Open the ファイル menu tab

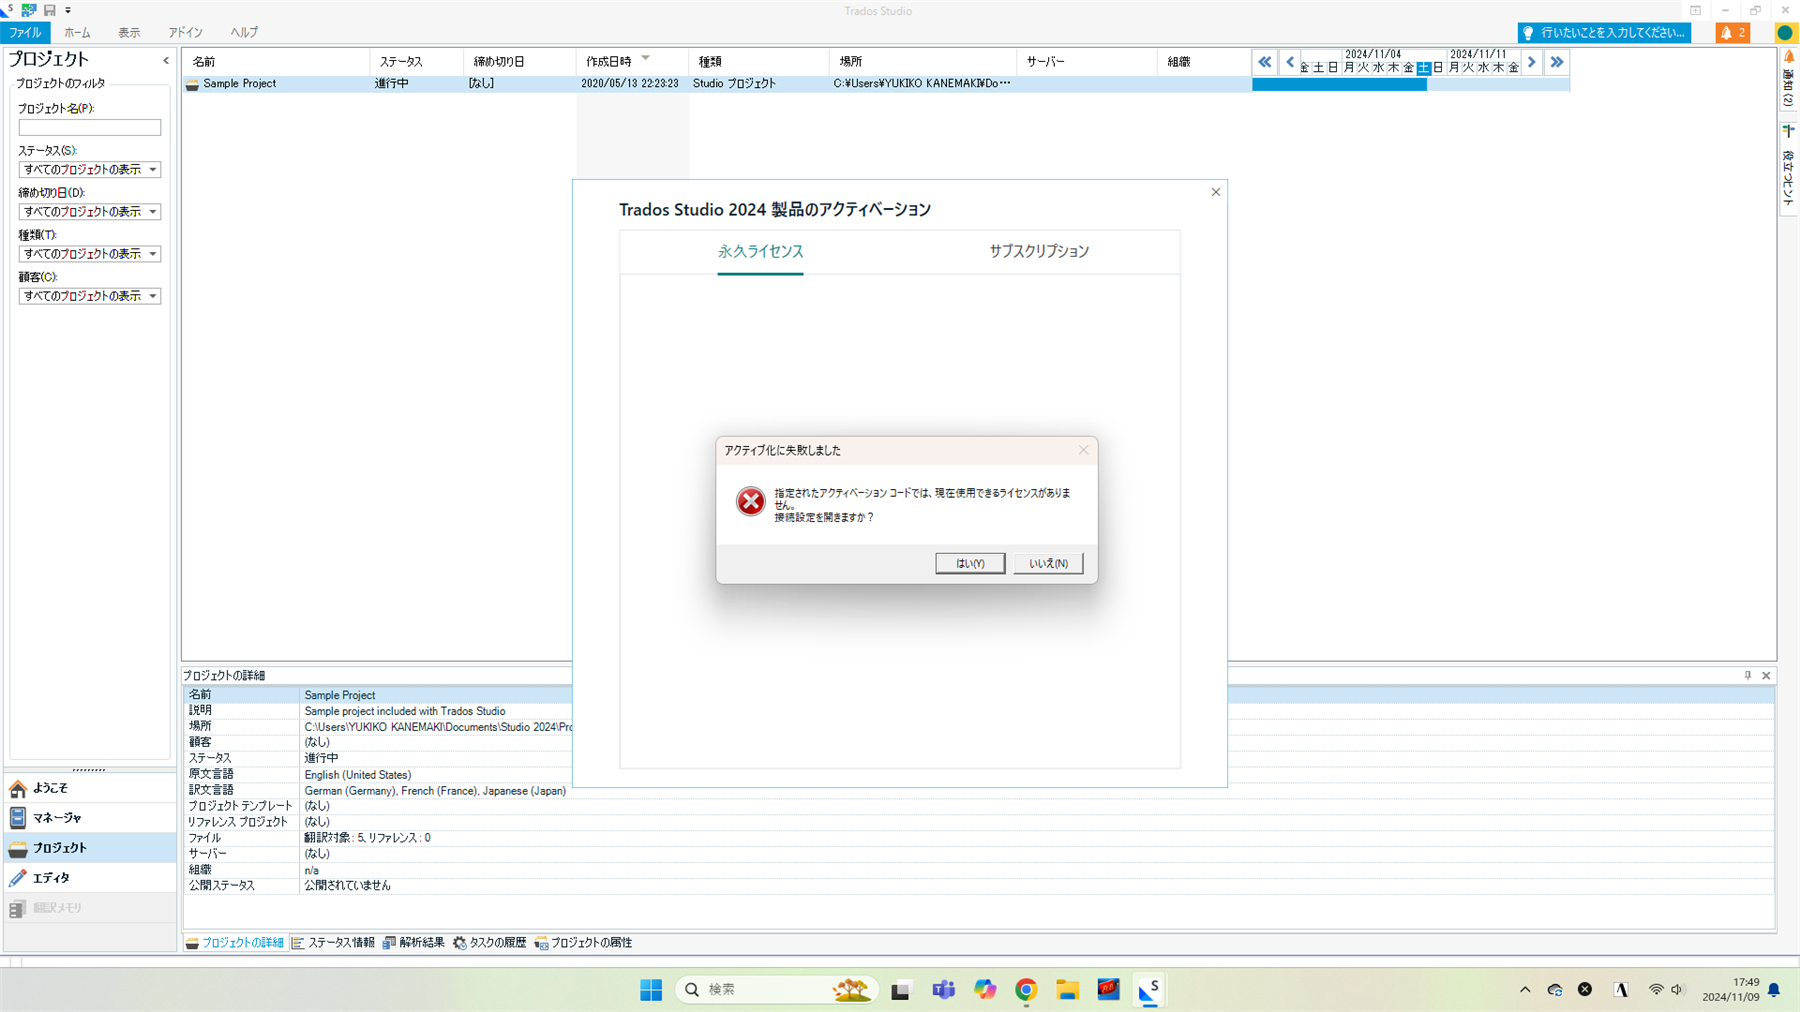[25, 32]
